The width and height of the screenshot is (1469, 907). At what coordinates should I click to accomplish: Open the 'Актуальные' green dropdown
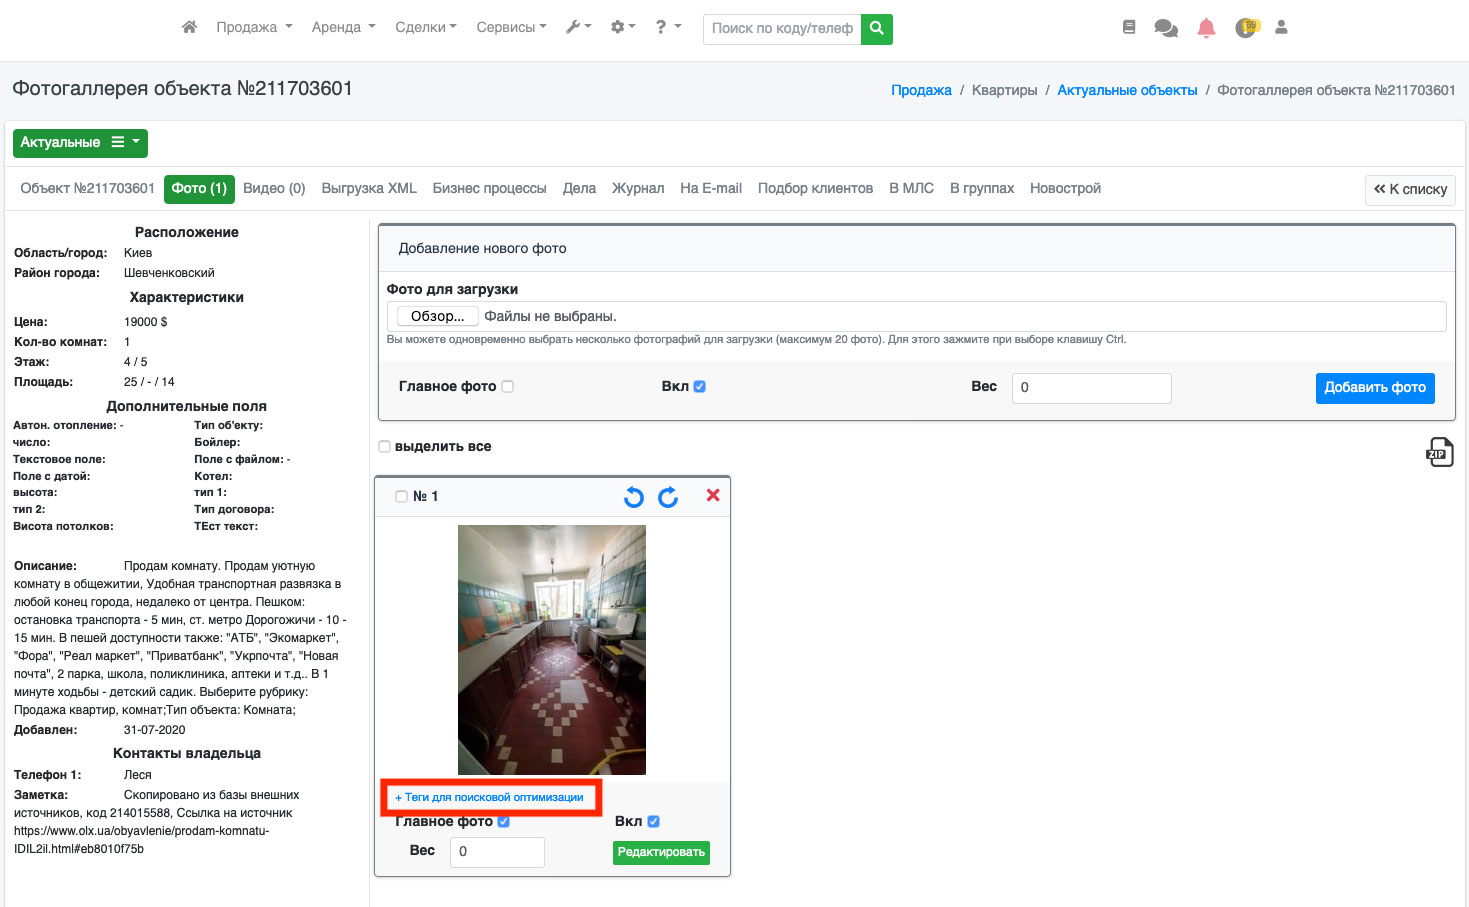[80, 143]
